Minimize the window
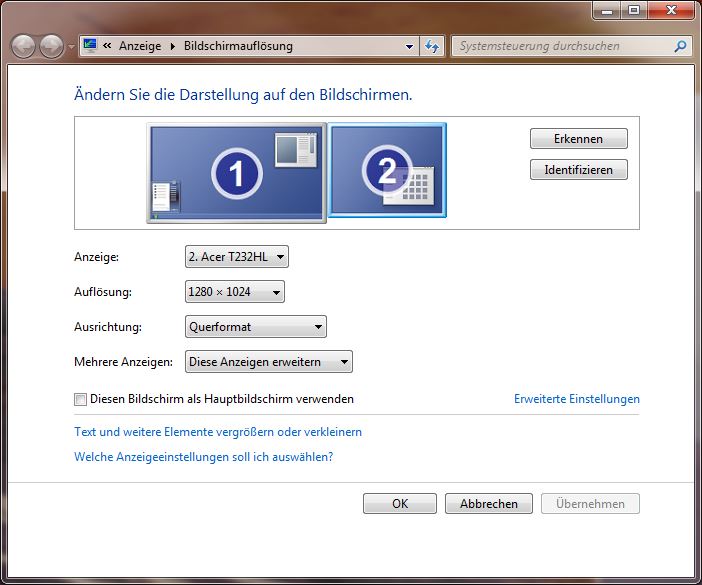This screenshot has width=702, height=585. [607, 10]
